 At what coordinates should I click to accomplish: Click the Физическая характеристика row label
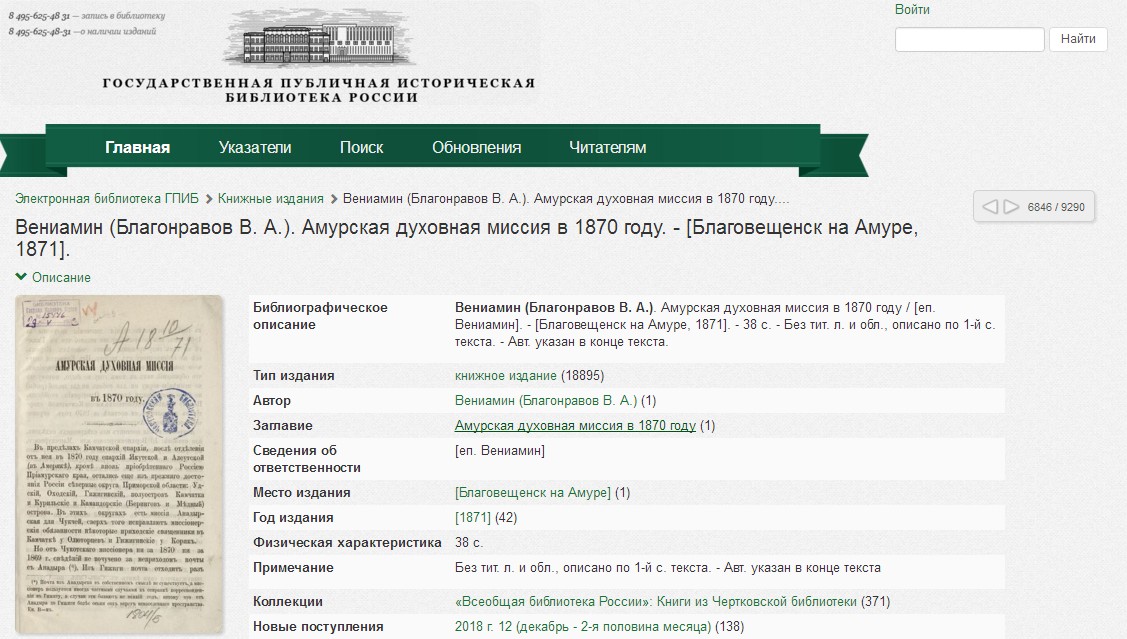(x=347, y=543)
